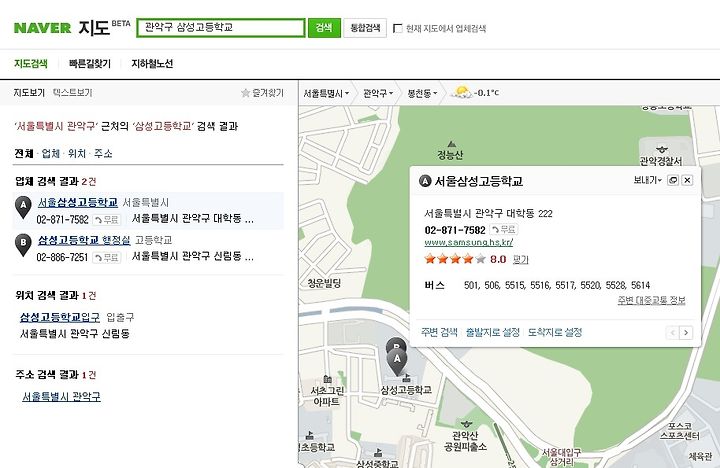Click the 즐겨찾기 star icon
Viewport: 720px width, 468px height.
coord(246,93)
